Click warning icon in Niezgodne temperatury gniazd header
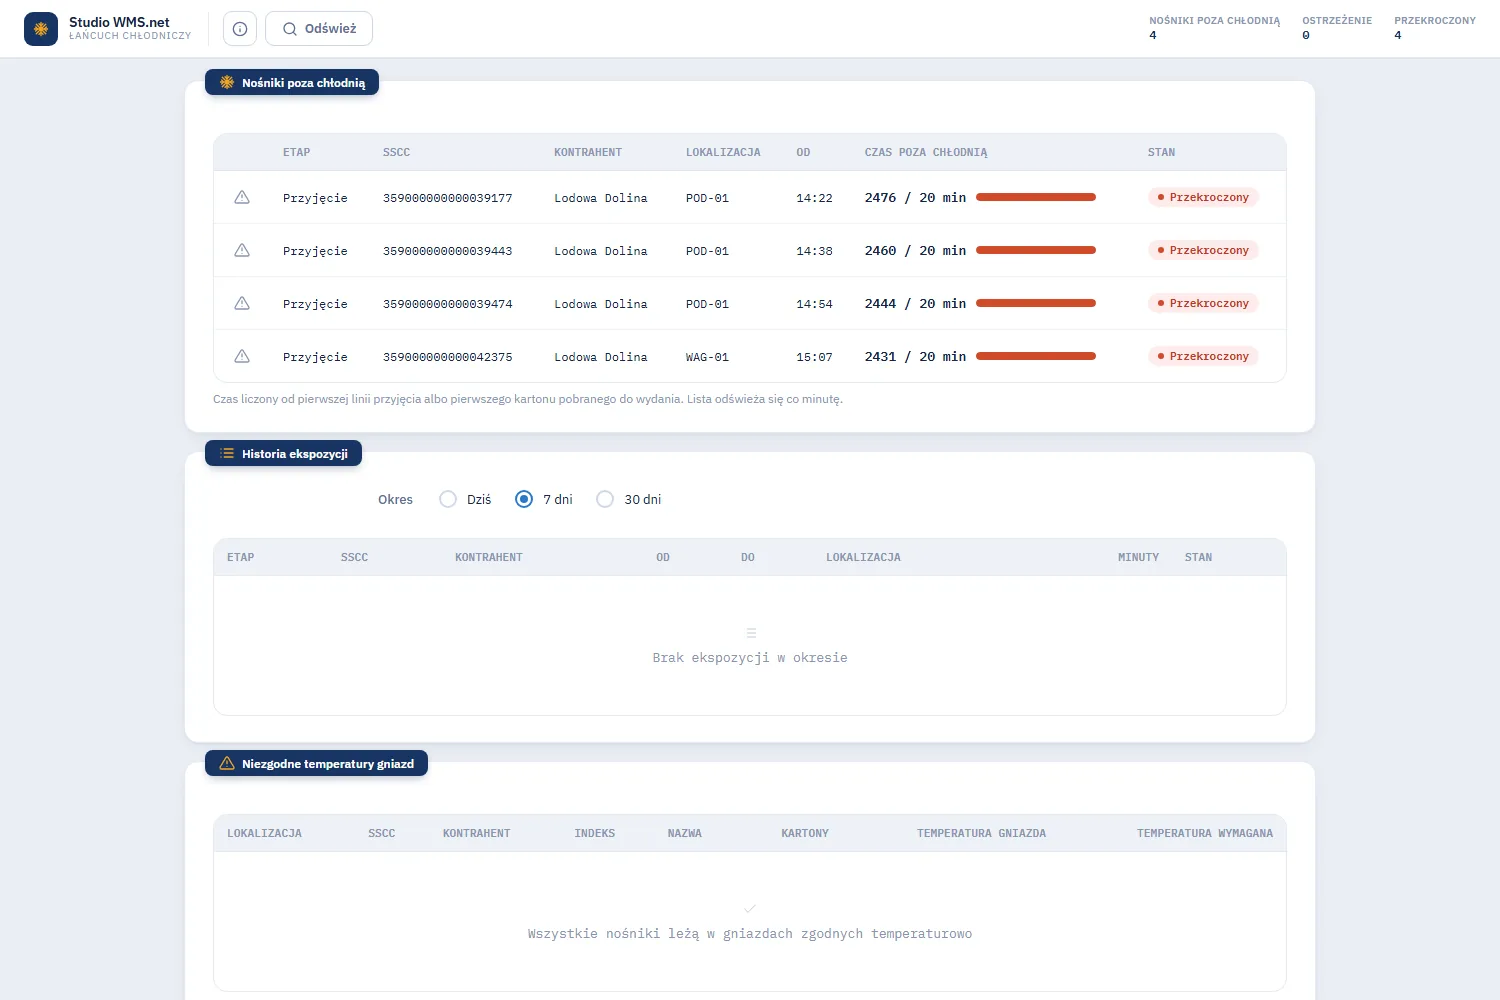This screenshot has height=1000, width=1500. pos(227,764)
